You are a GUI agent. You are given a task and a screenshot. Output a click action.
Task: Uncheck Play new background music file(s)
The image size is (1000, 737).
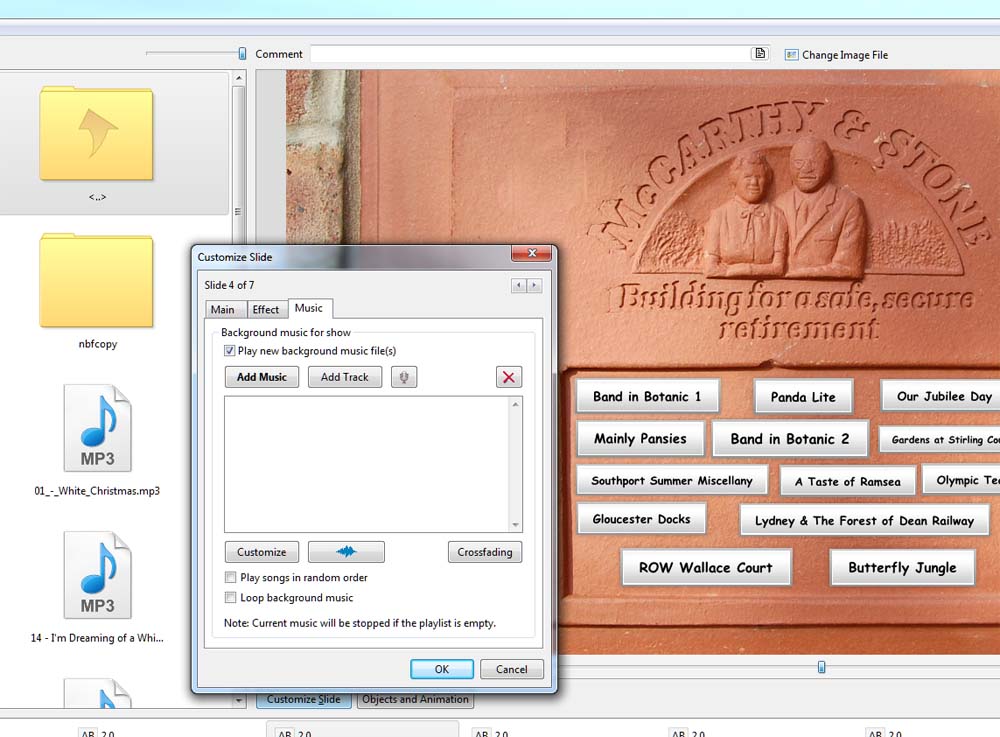pyautogui.click(x=230, y=351)
